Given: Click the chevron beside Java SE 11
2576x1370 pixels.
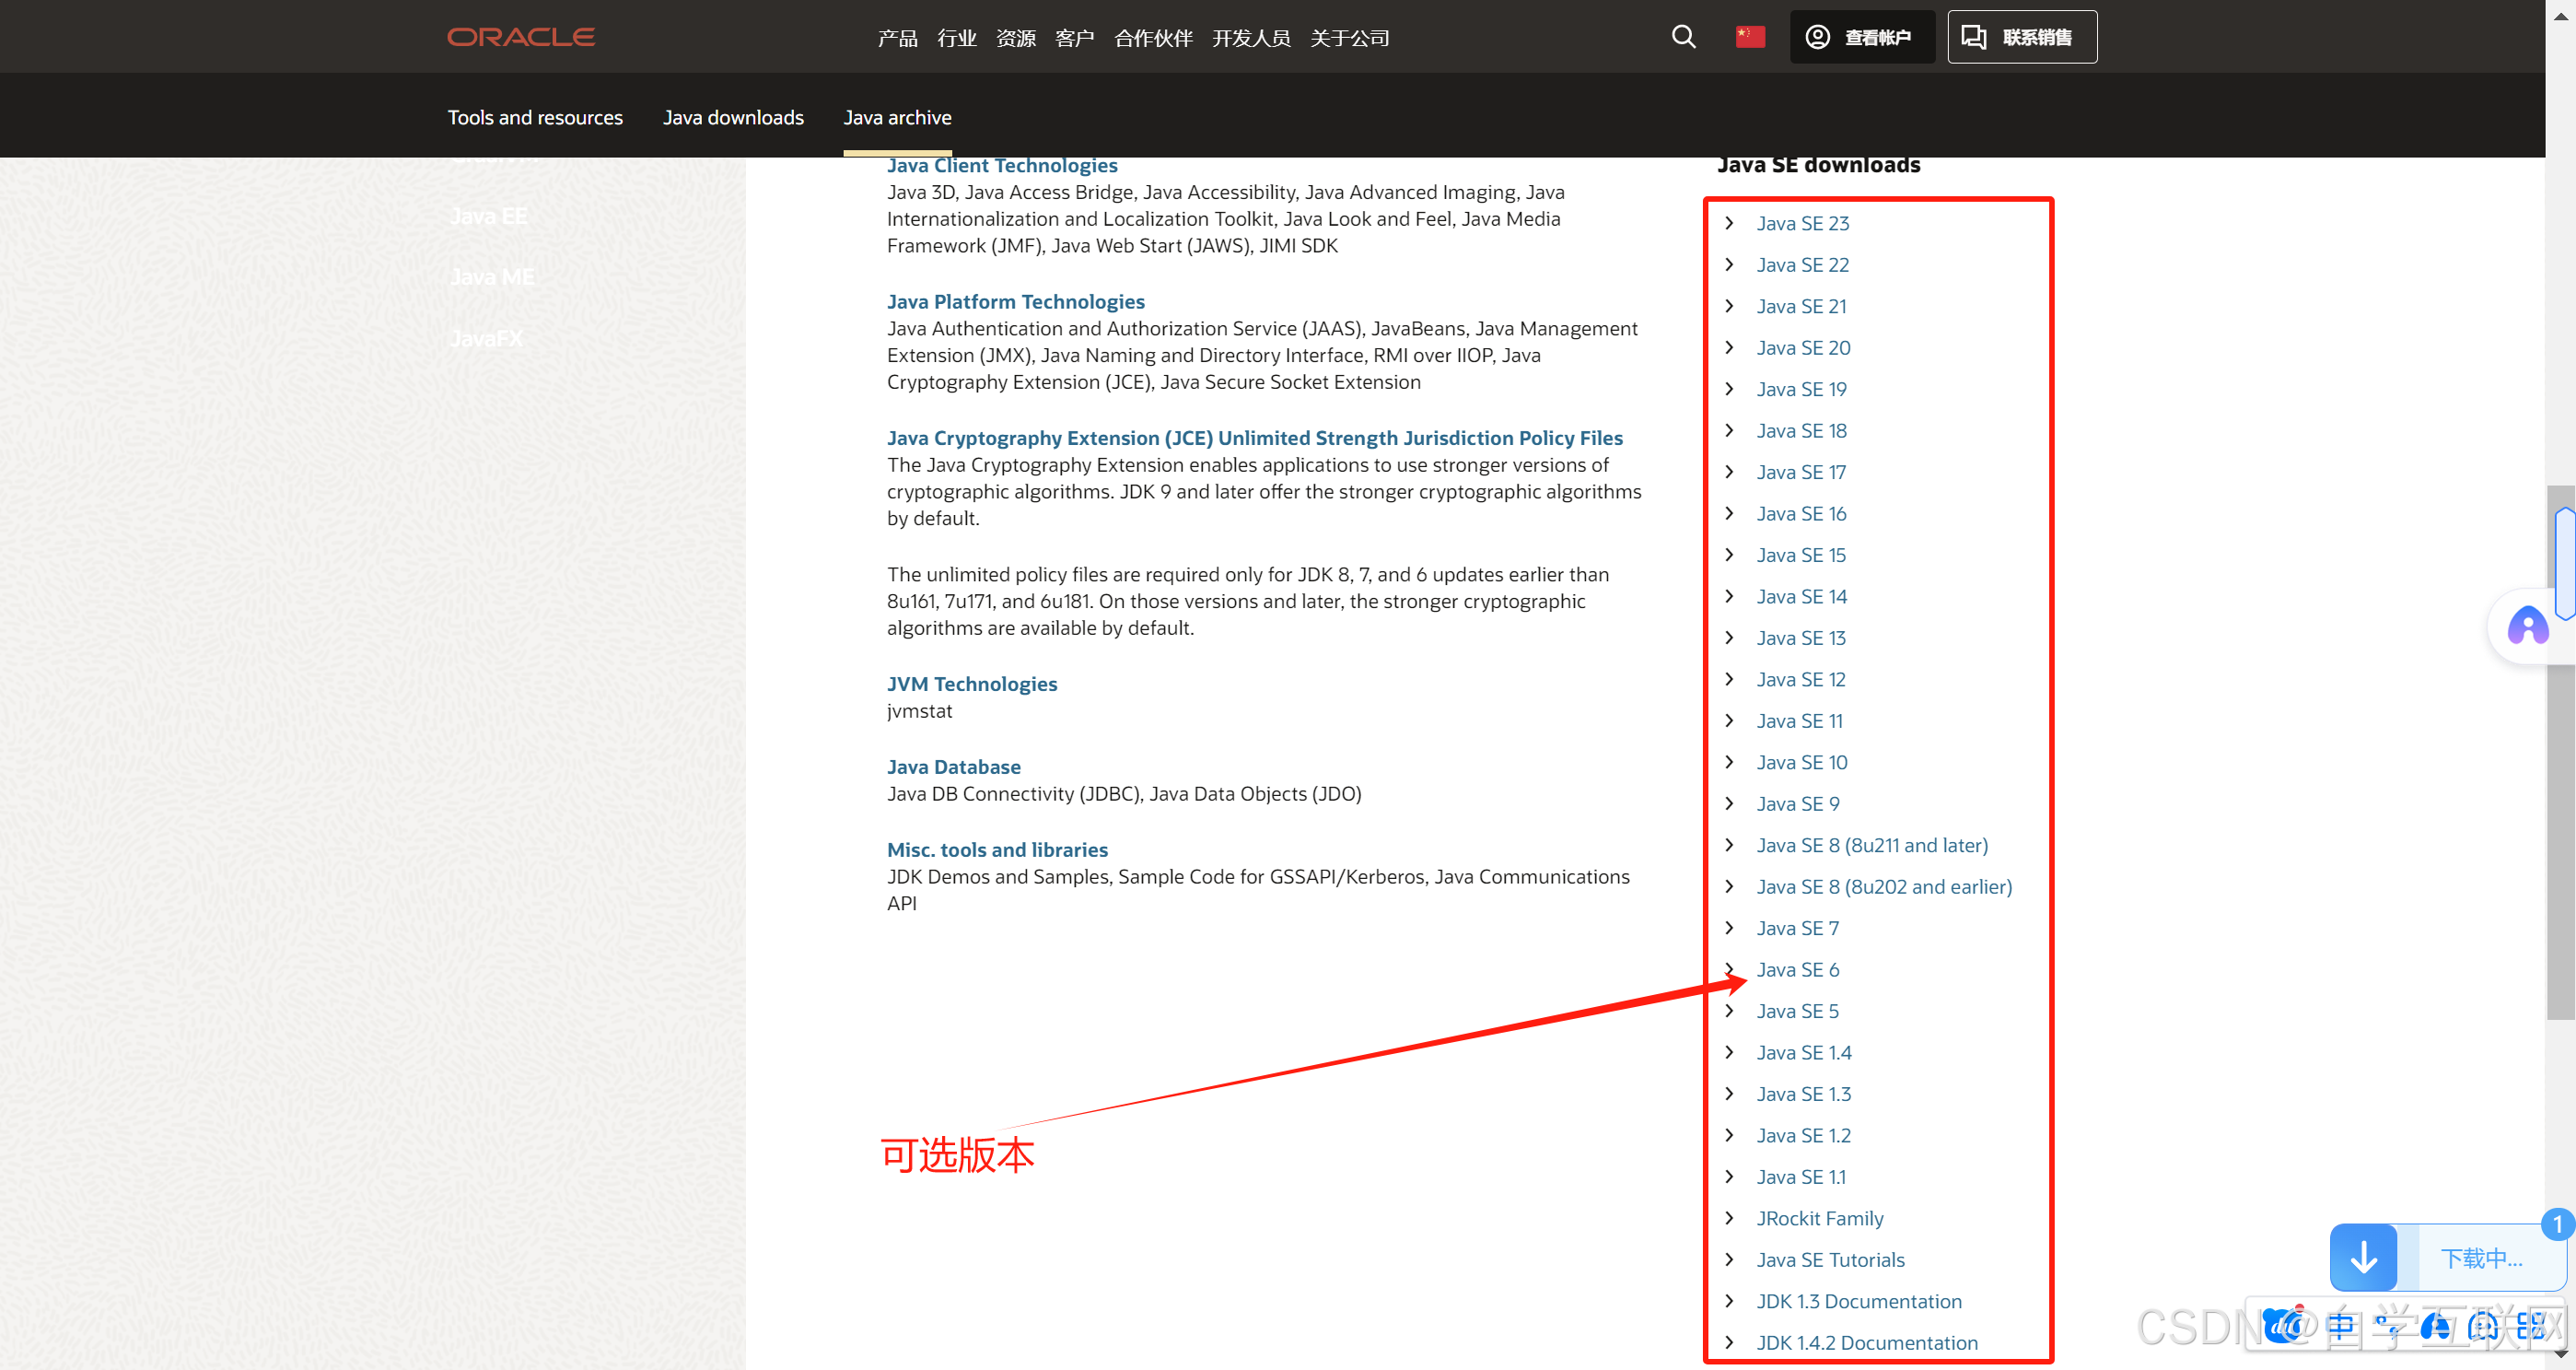Looking at the screenshot, I should point(1729,720).
